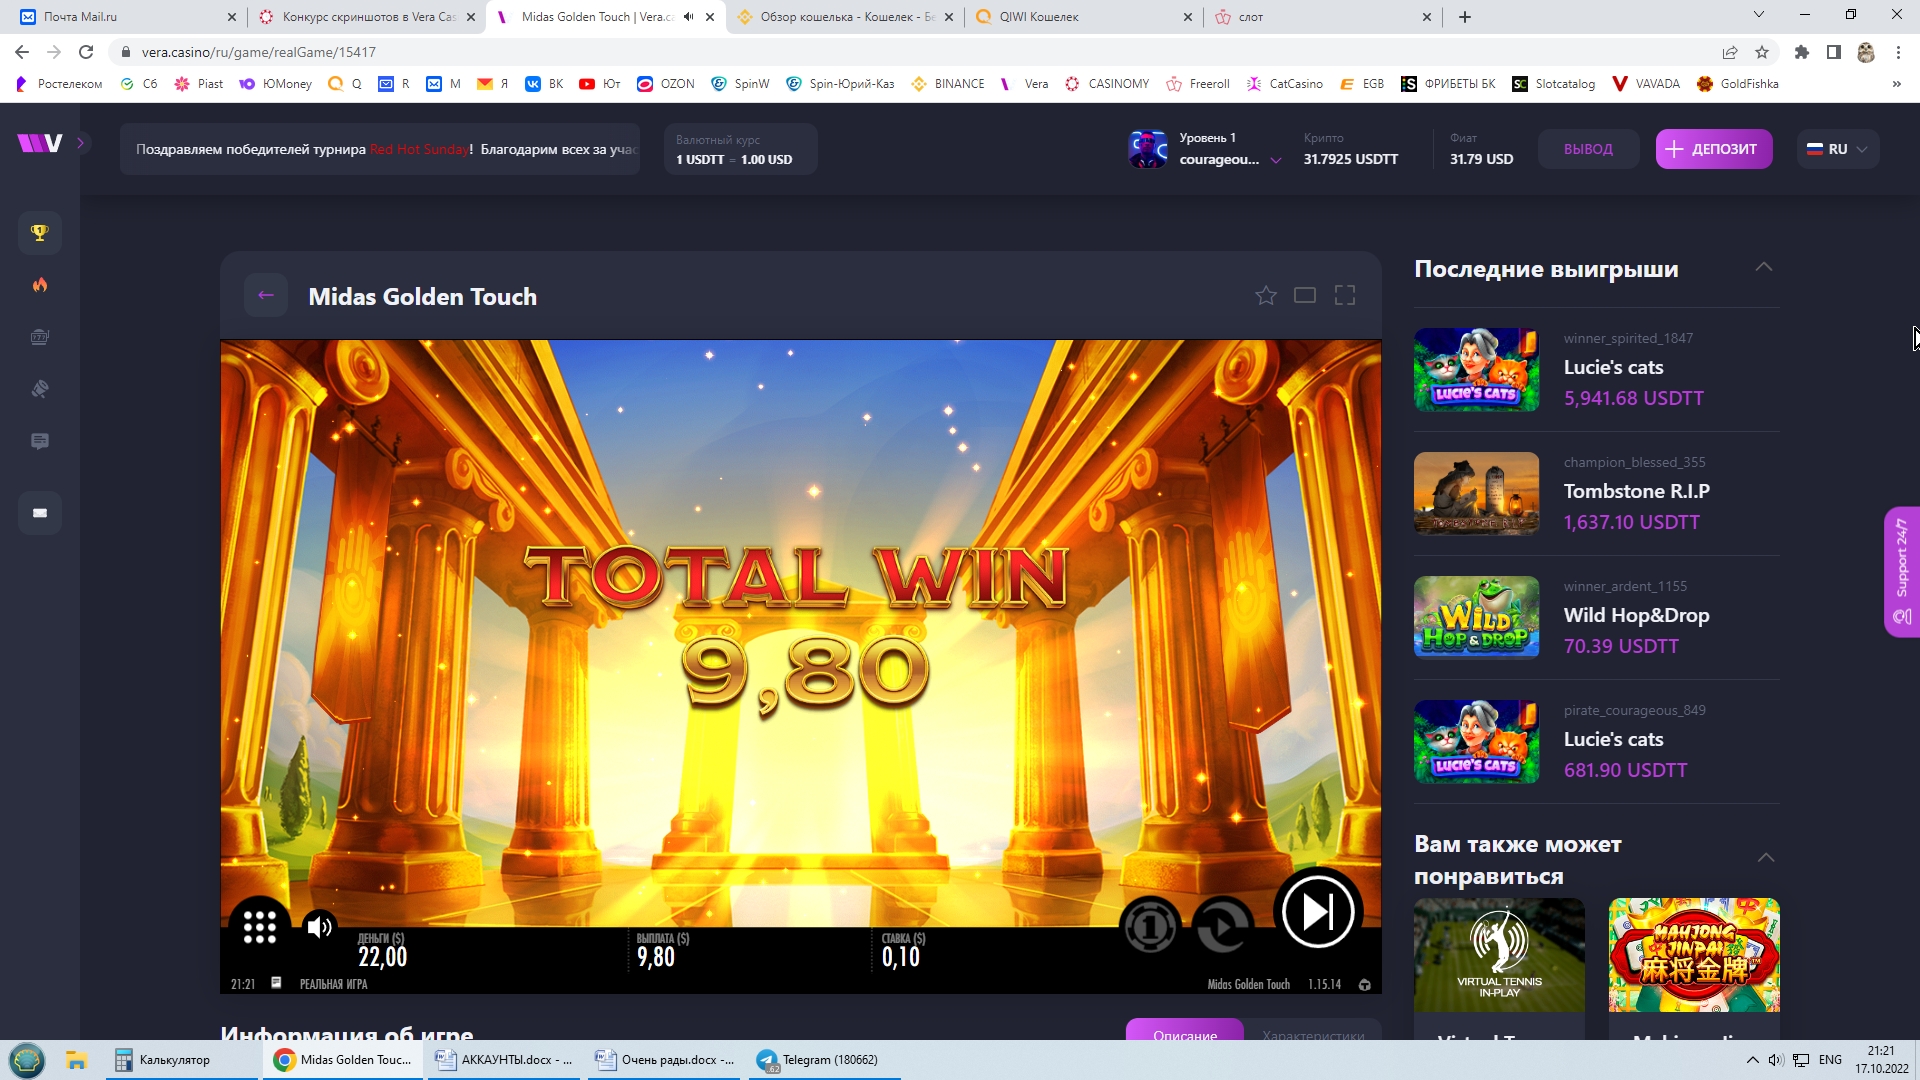The width and height of the screenshot is (1920, 1080).
Task: Click the Red Hot Sunday tournament link
Action: pos(419,149)
